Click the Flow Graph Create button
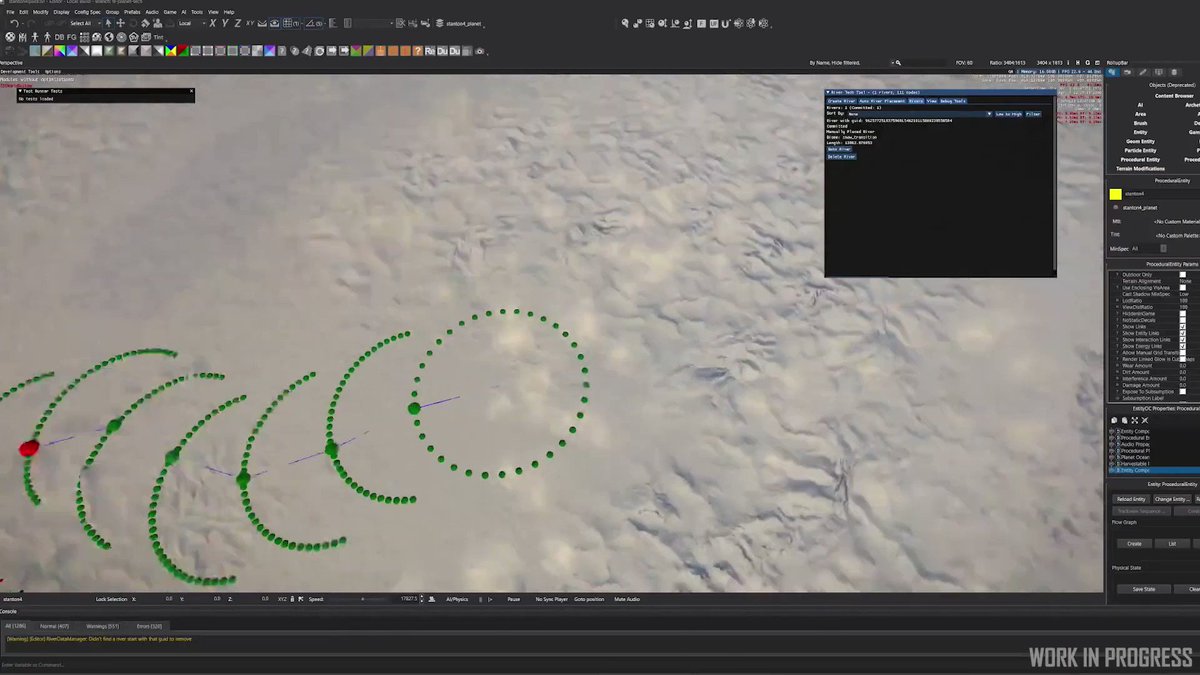 pyautogui.click(x=1134, y=543)
